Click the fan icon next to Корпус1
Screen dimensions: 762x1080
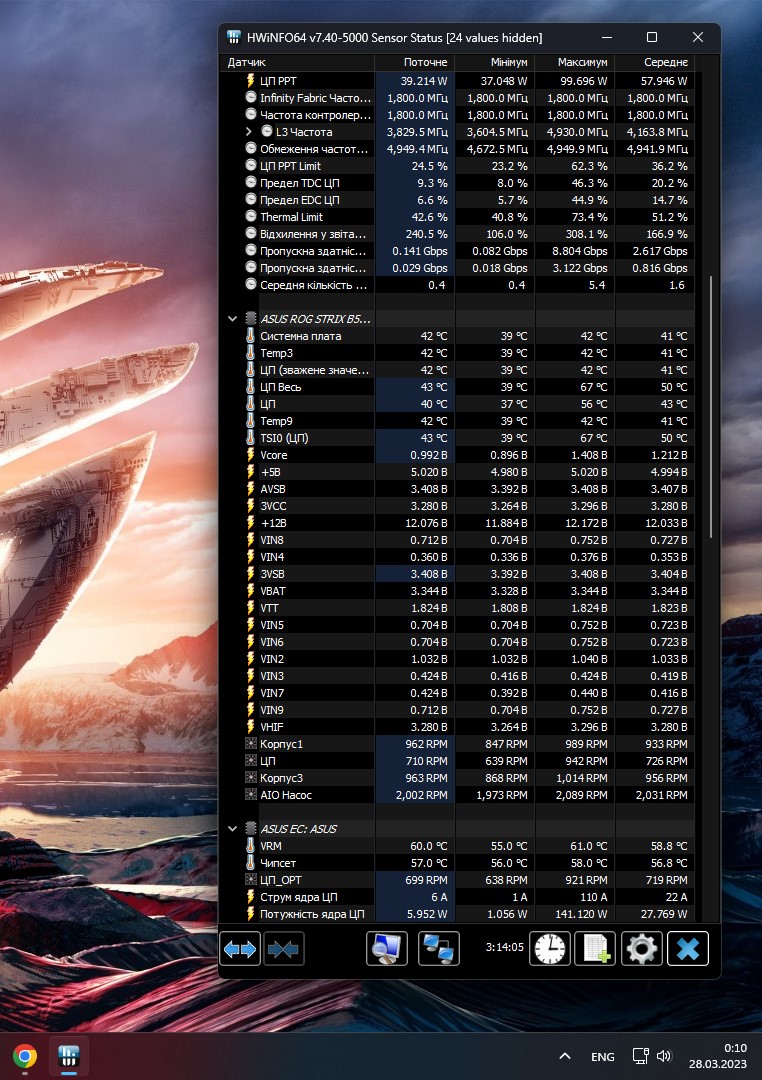(251, 743)
